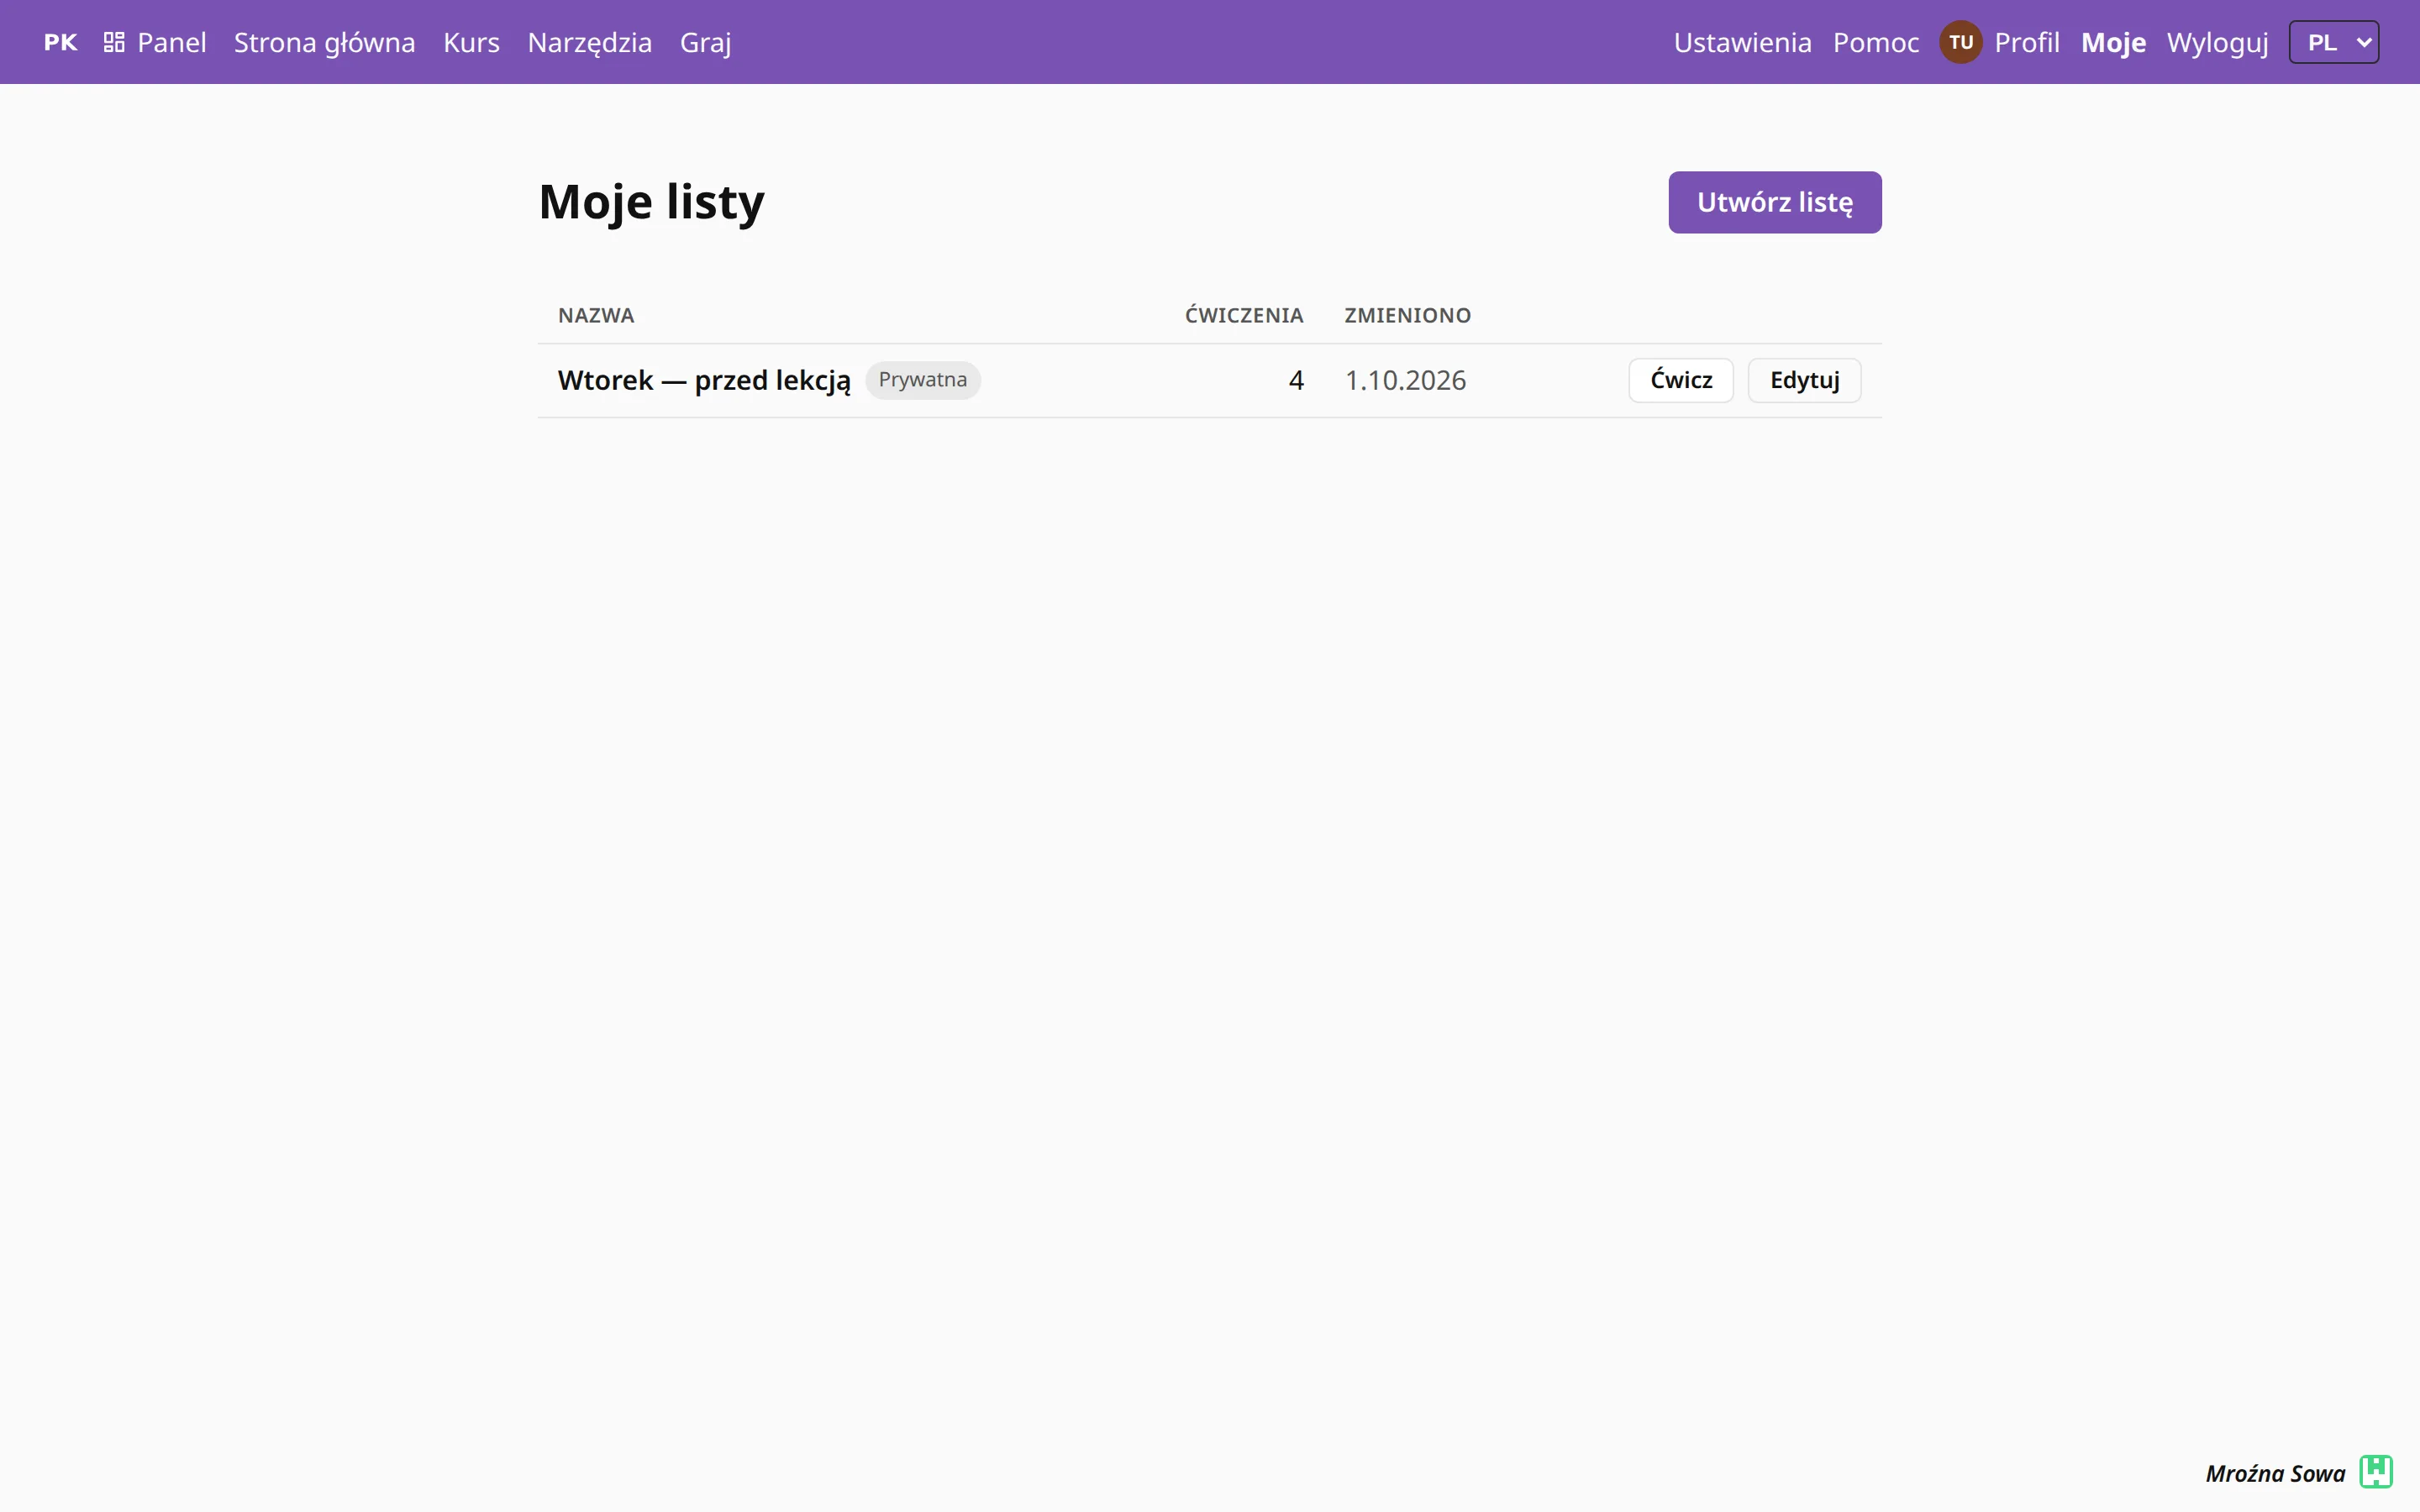Open Pomoc page
2420x1512 pixels.
[x=1875, y=42]
